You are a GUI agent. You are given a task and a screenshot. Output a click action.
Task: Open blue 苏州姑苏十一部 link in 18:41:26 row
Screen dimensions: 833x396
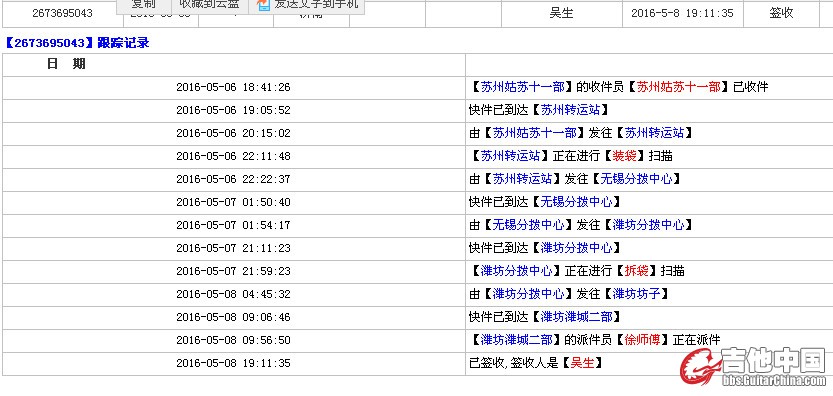pyautogui.click(x=523, y=87)
